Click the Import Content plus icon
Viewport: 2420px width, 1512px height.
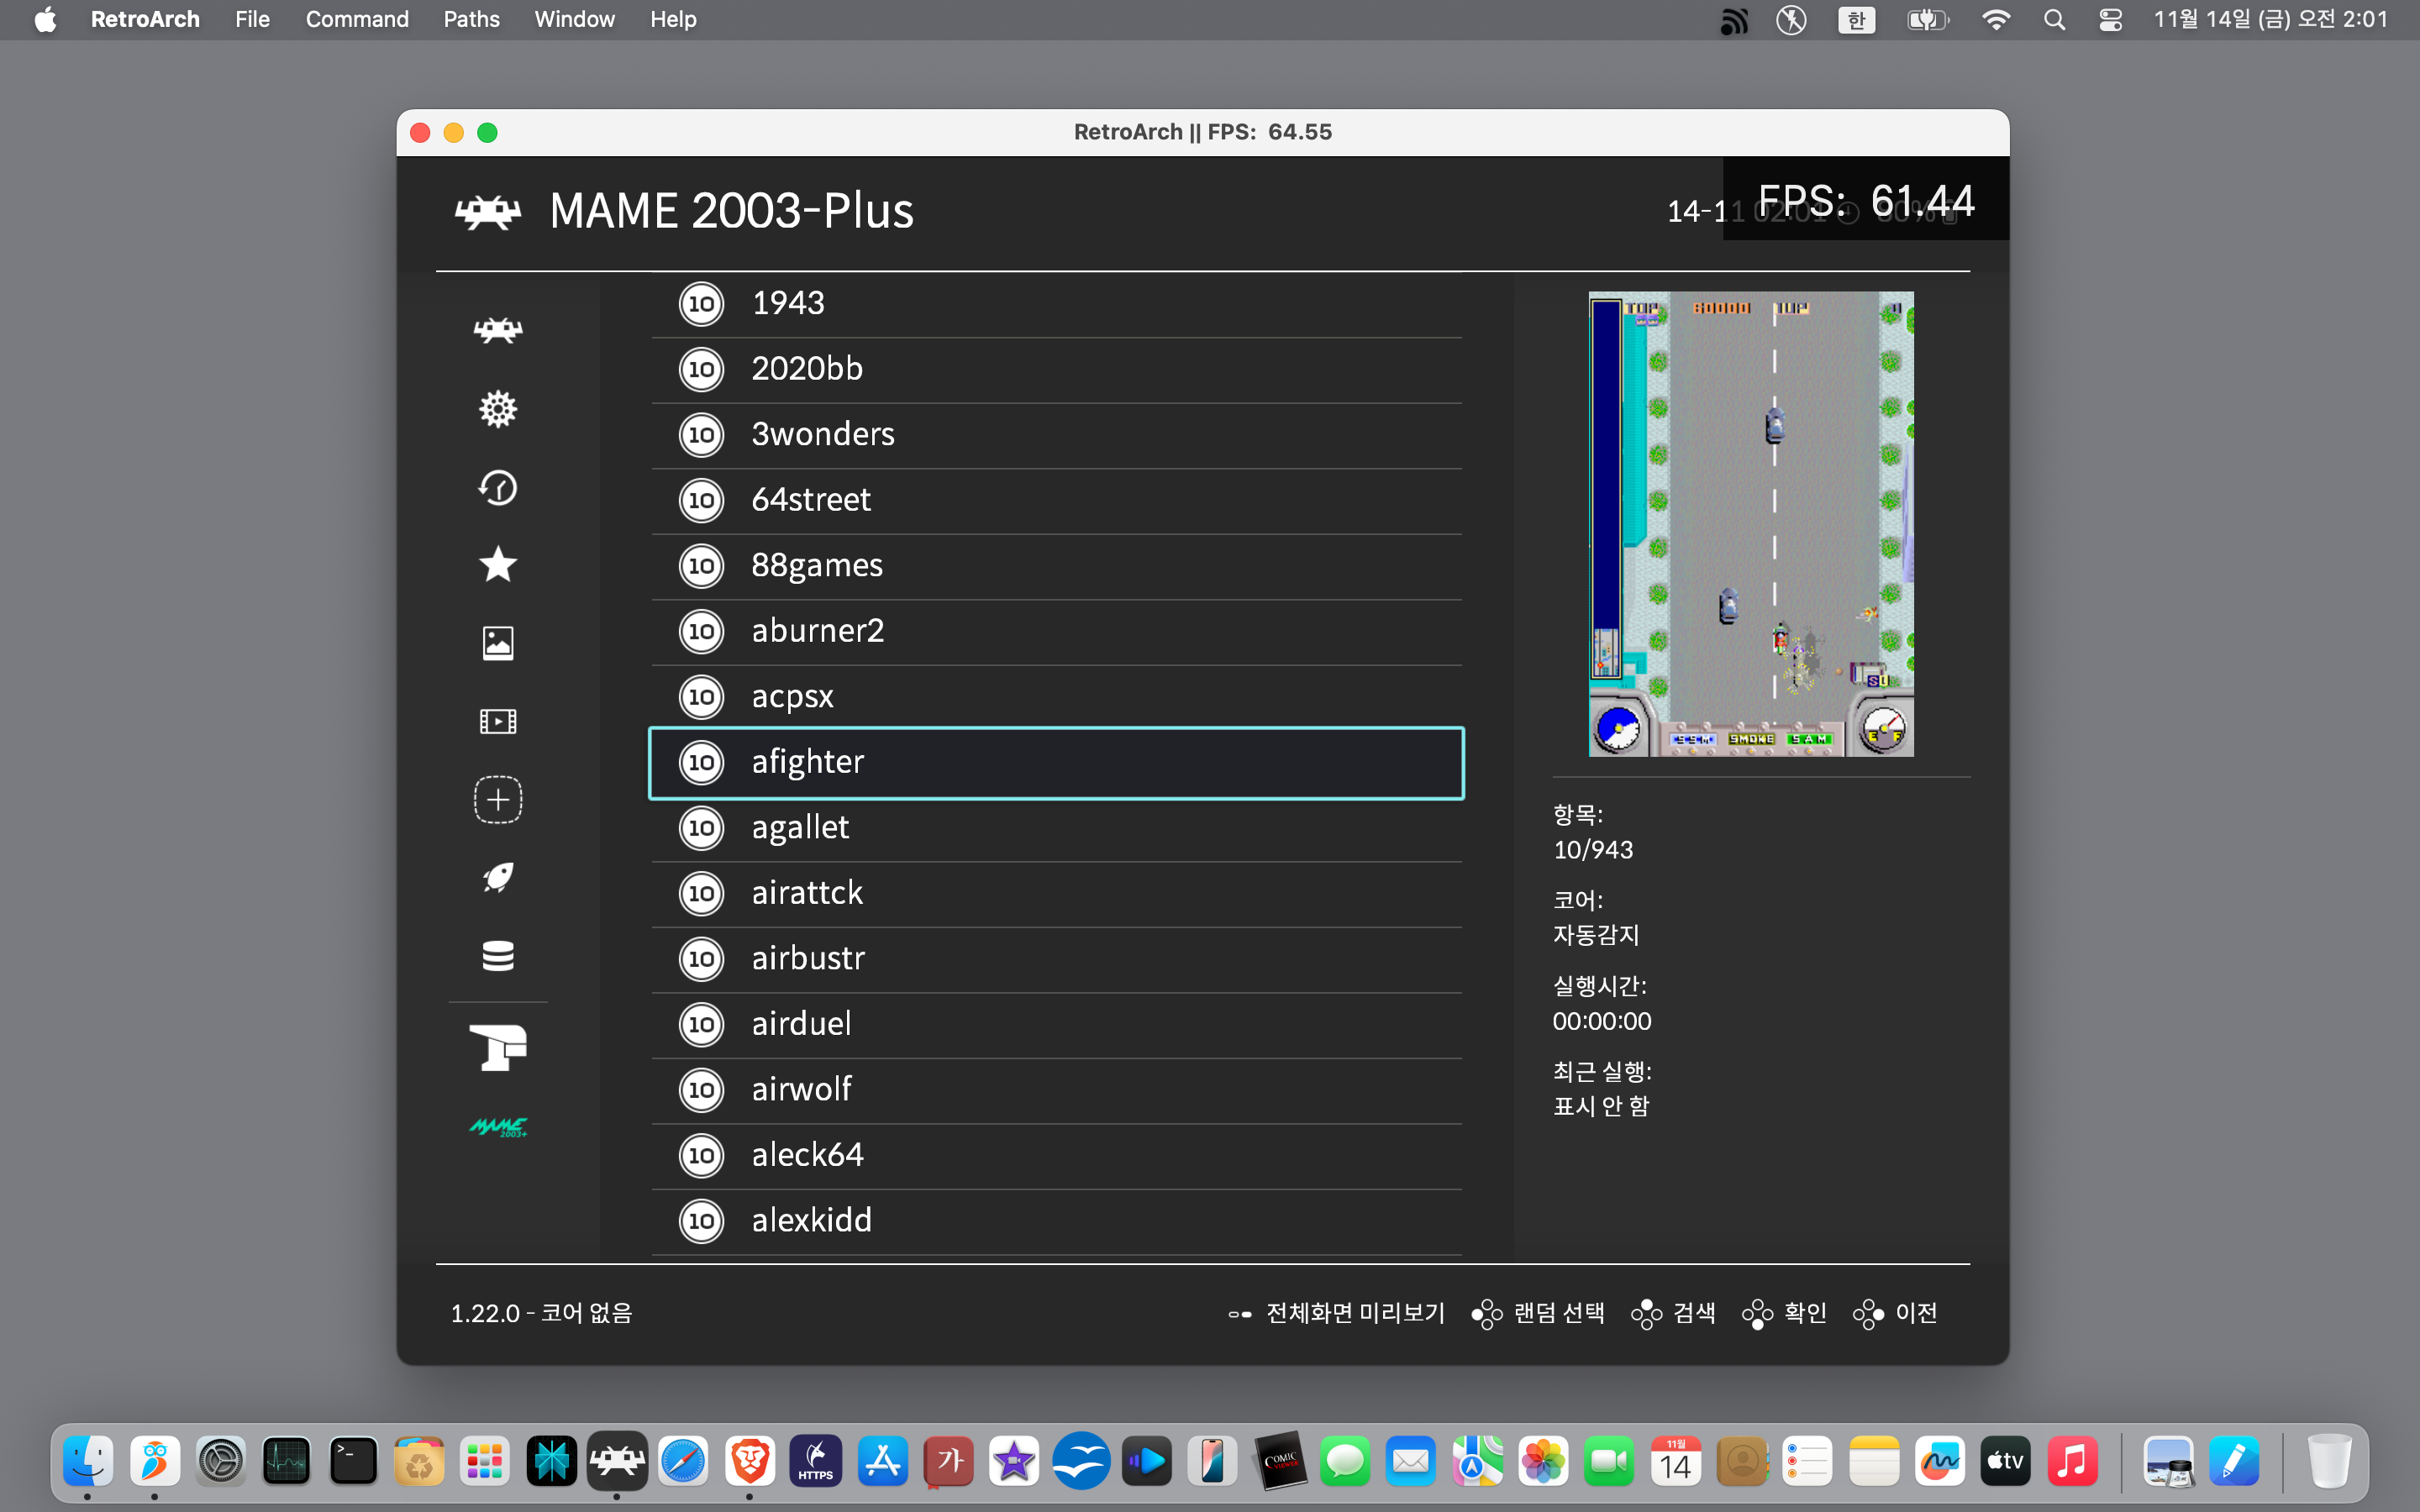[x=497, y=800]
